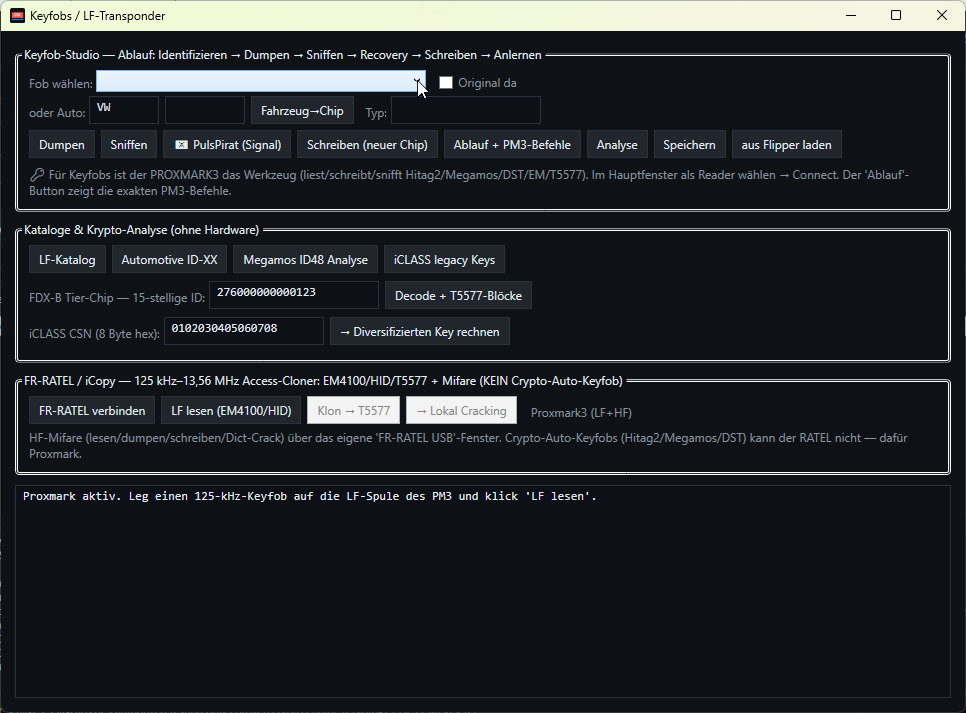The width and height of the screenshot is (966, 713).
Task: Open the 'Fob wählen' dropdown list
Action: tap(261, 81)
